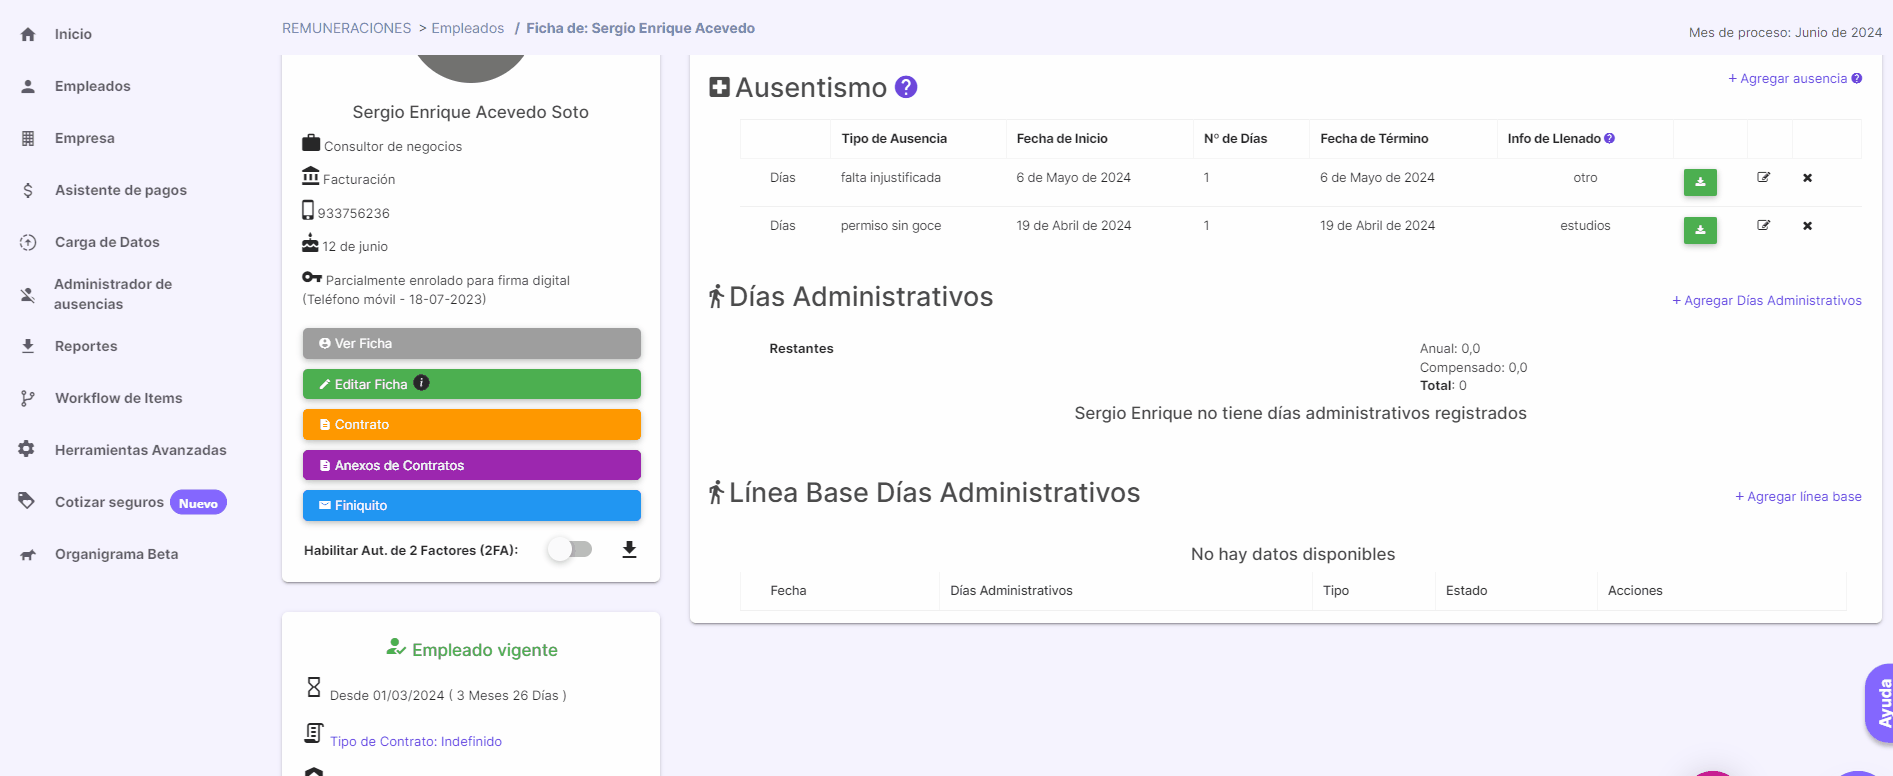This screenshot has height=776, width=1893.
Task: Click the Empleados person icon
Action: coord(28,86)
